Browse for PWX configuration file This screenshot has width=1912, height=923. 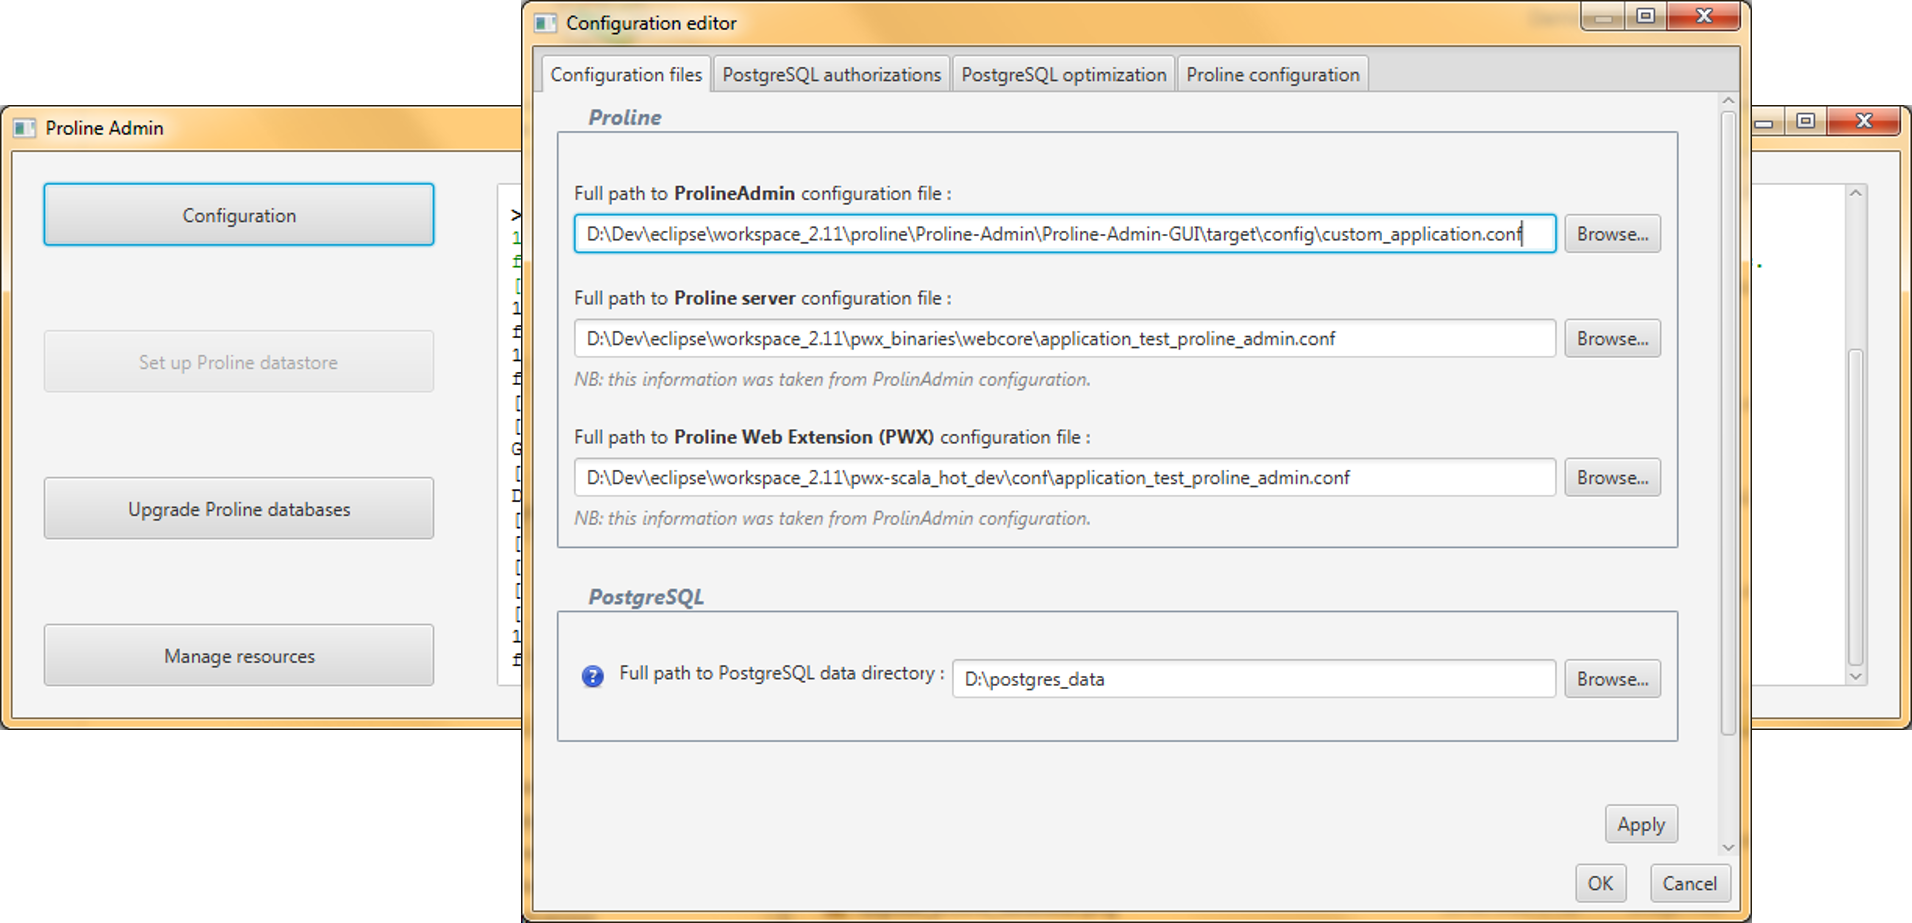pyautogui.click(x=1612, y=478)
